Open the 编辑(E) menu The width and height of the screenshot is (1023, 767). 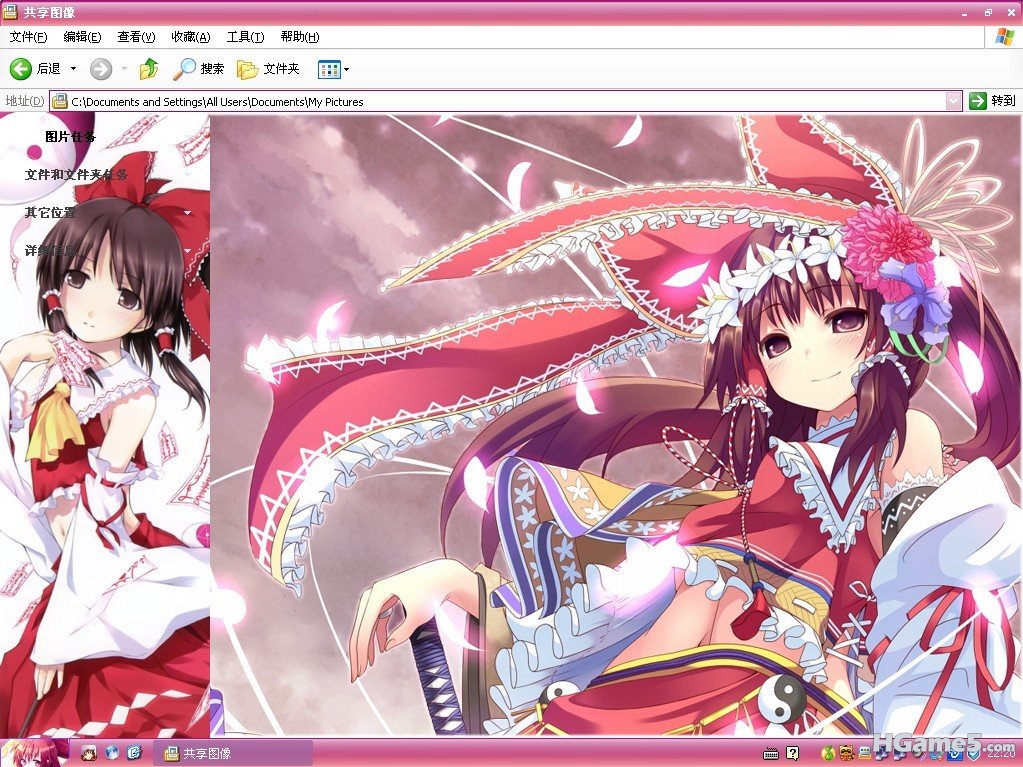[x=82, y=37]
